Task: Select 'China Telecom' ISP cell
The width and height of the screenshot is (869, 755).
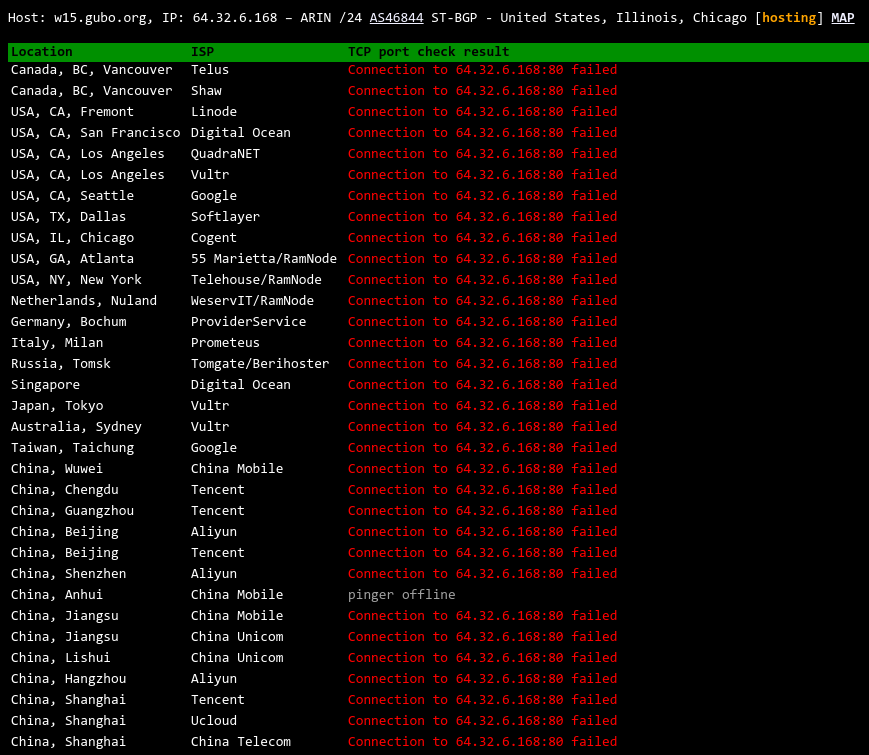Action: [241, 742]
